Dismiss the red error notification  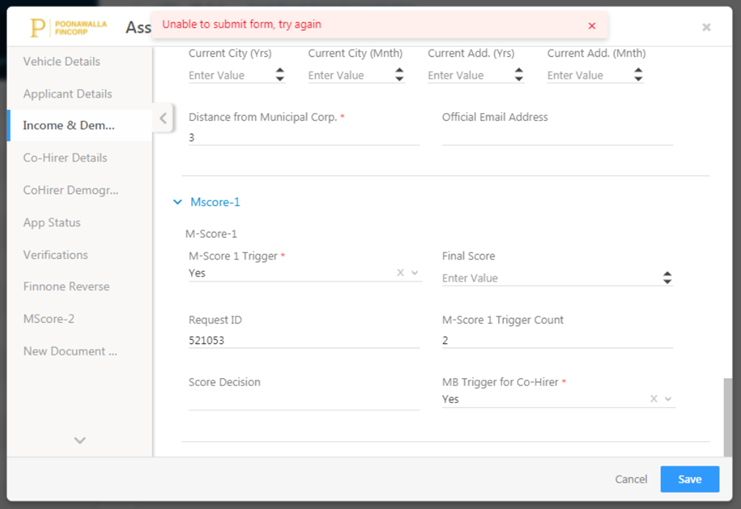coord(591,26)
